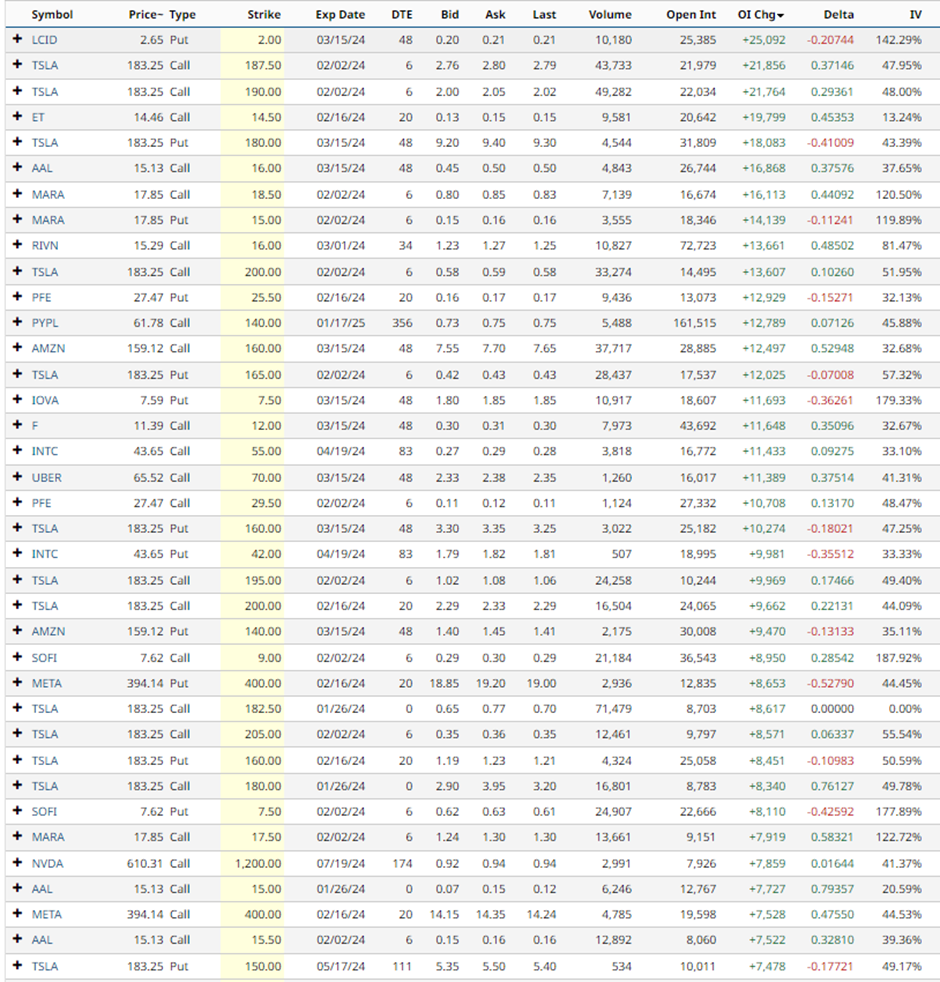Expand the AAL 15.50 Call row

17,939
